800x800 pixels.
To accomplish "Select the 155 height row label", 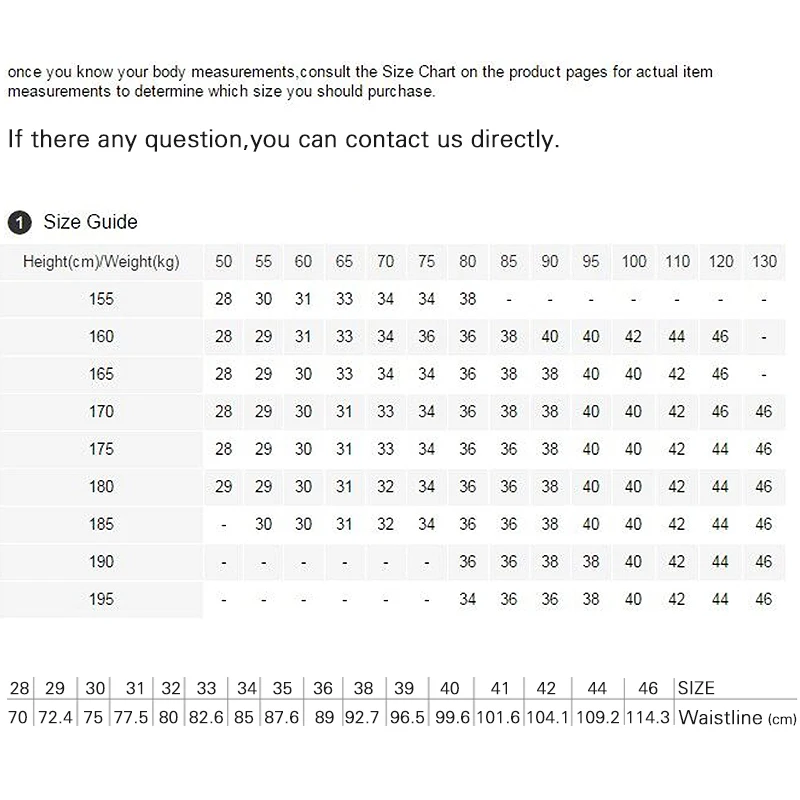I will pyautogui.click(x=101, y=299).
